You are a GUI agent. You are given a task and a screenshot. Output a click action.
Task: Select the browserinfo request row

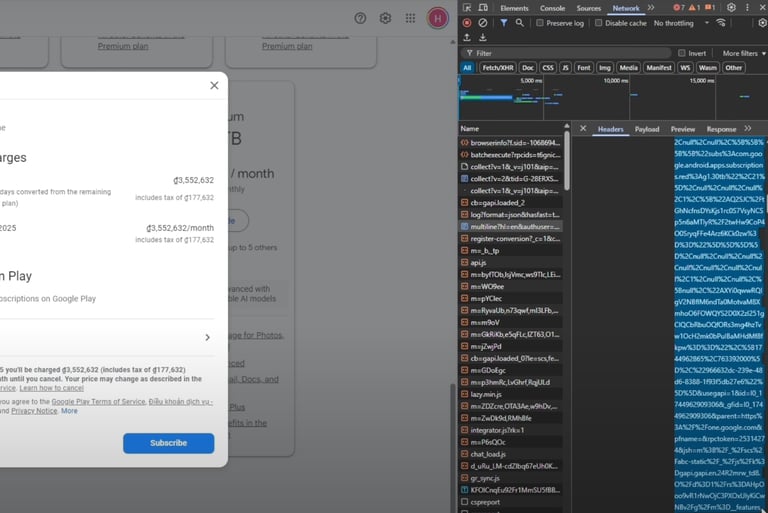(x=510, y=143)
